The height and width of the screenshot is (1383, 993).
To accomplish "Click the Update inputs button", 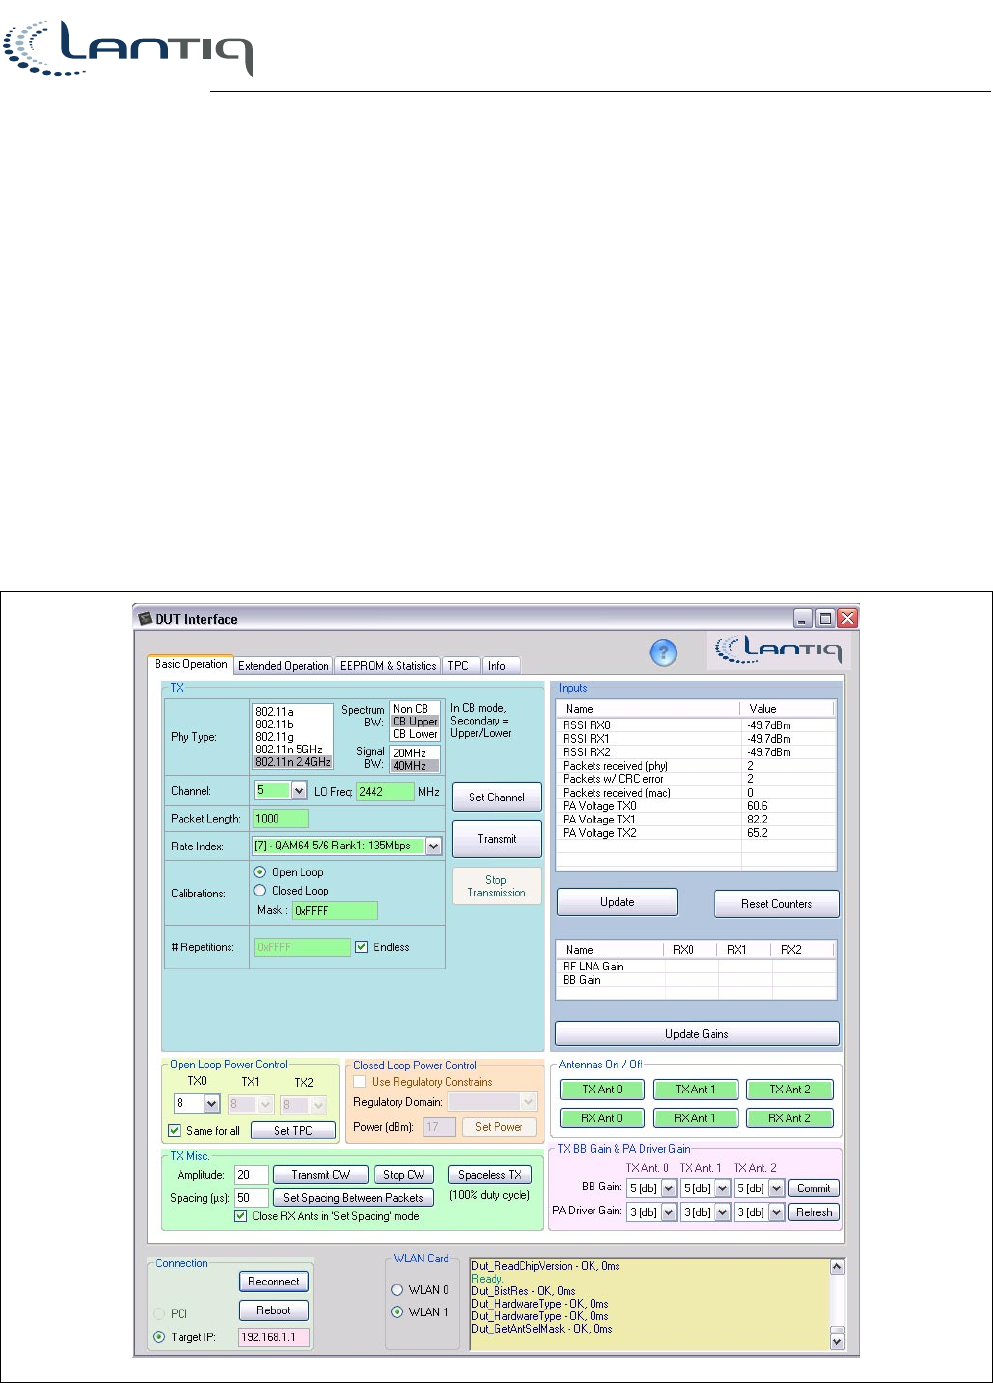I will tap(617, 902).
